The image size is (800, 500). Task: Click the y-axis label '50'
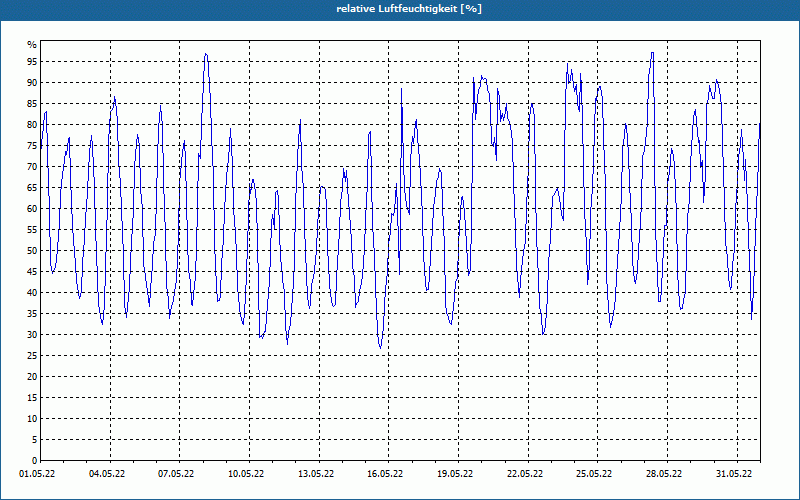click(x=32, y=251)
